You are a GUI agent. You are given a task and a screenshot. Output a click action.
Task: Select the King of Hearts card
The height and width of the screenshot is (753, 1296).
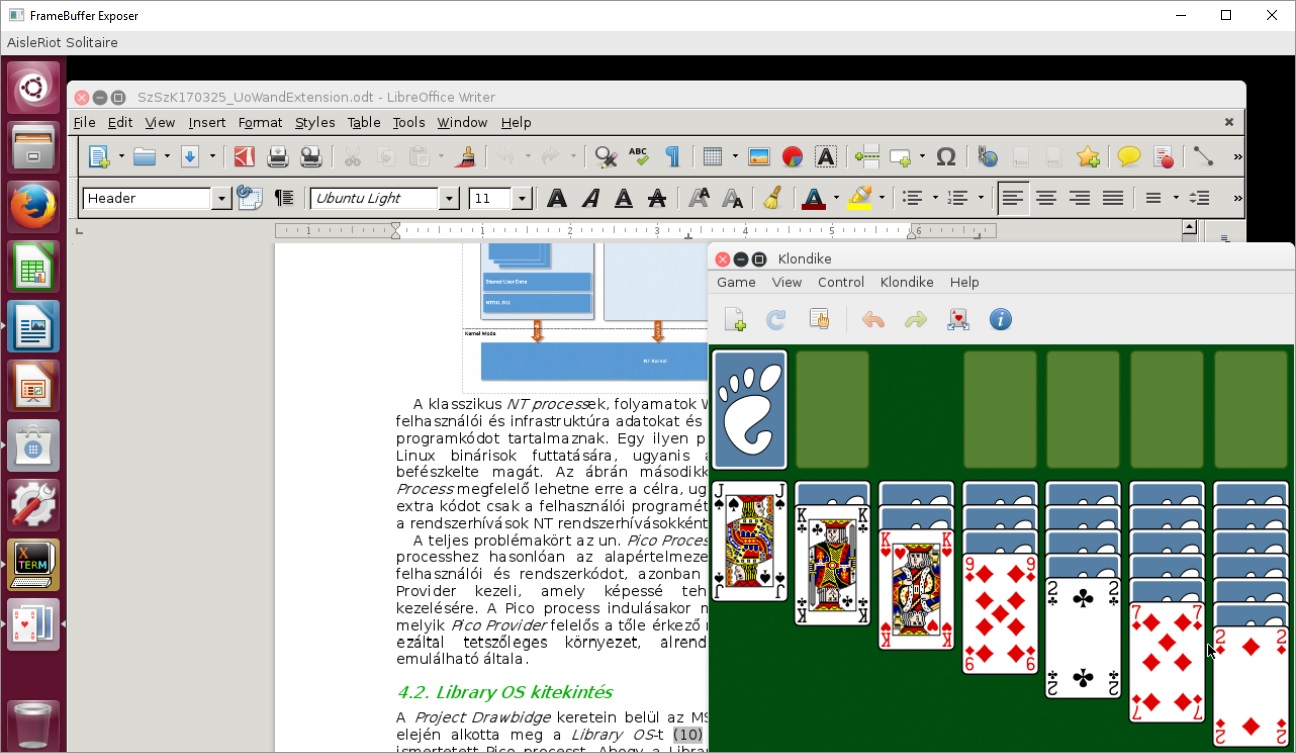click(x=916, y=590)
